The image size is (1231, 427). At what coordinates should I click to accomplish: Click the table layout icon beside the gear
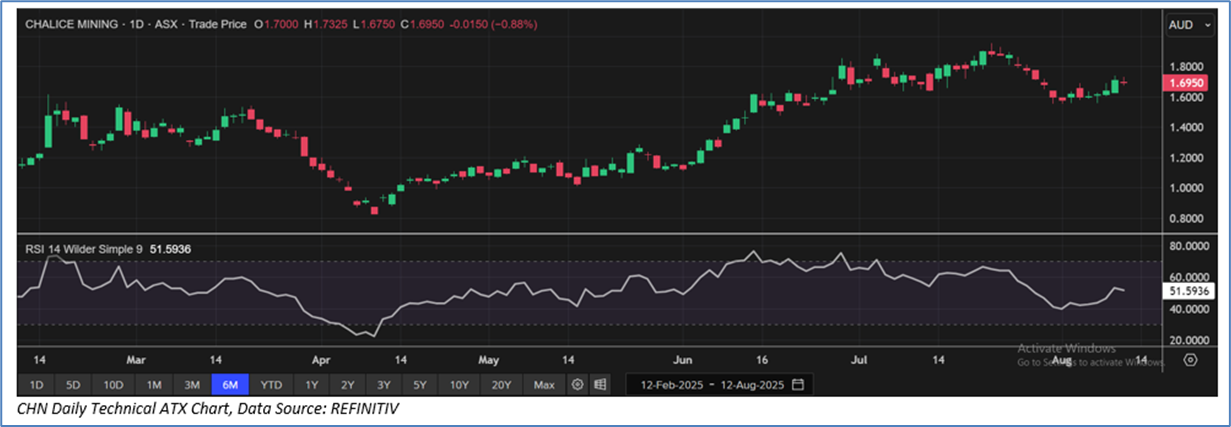(600, 385)
